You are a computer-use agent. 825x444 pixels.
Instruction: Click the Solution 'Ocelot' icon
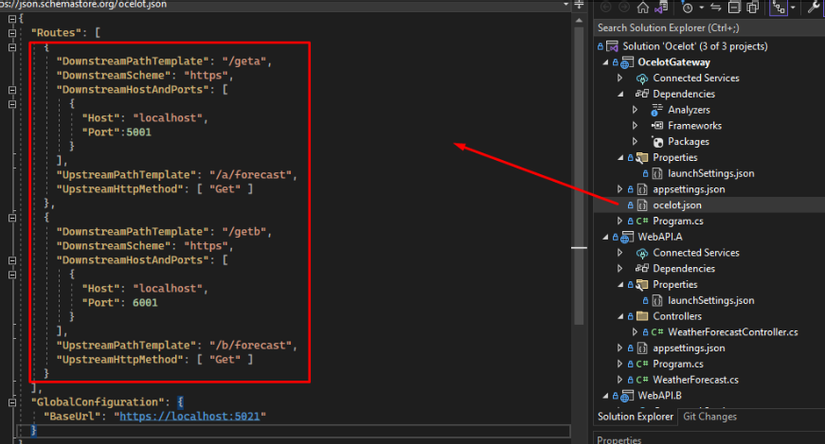point(612,46)
